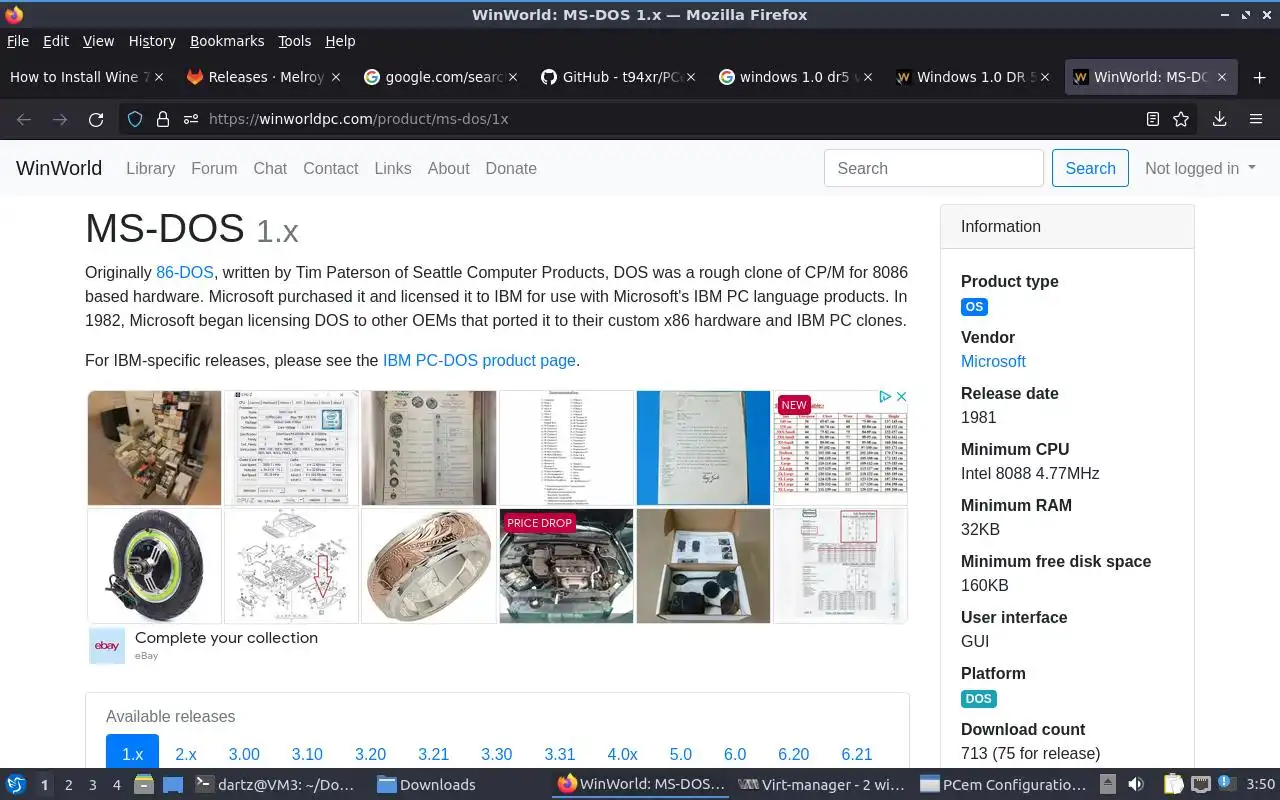Viewport: 1280px width, 800px height.
Task: Open a new tab with plus button
Action: click(1259, 77)
